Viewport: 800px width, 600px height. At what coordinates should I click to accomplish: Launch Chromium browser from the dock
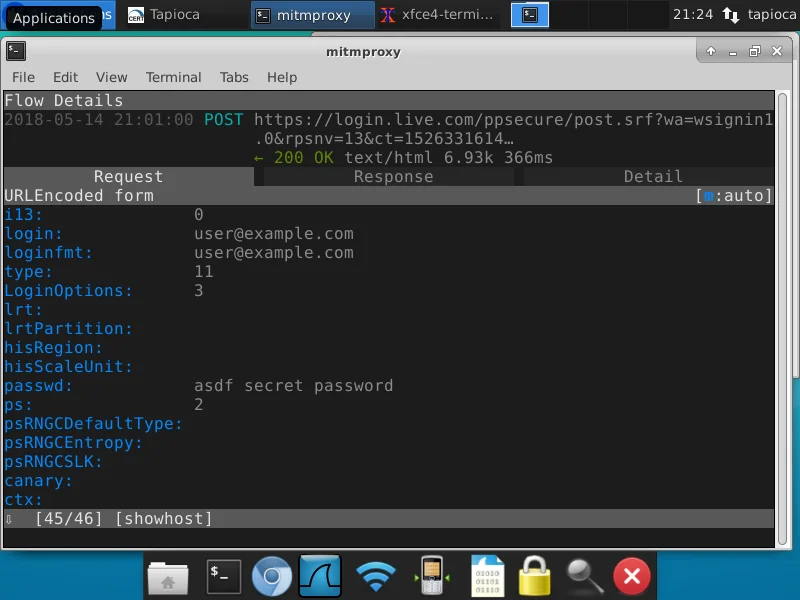coord(271,576)
